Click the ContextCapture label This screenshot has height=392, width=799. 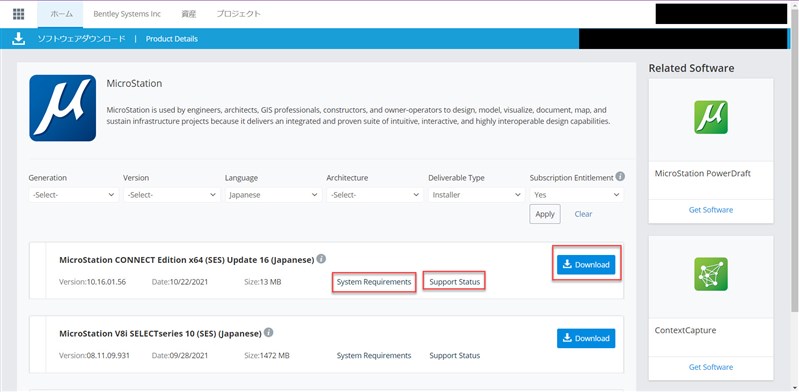[685, 330]
